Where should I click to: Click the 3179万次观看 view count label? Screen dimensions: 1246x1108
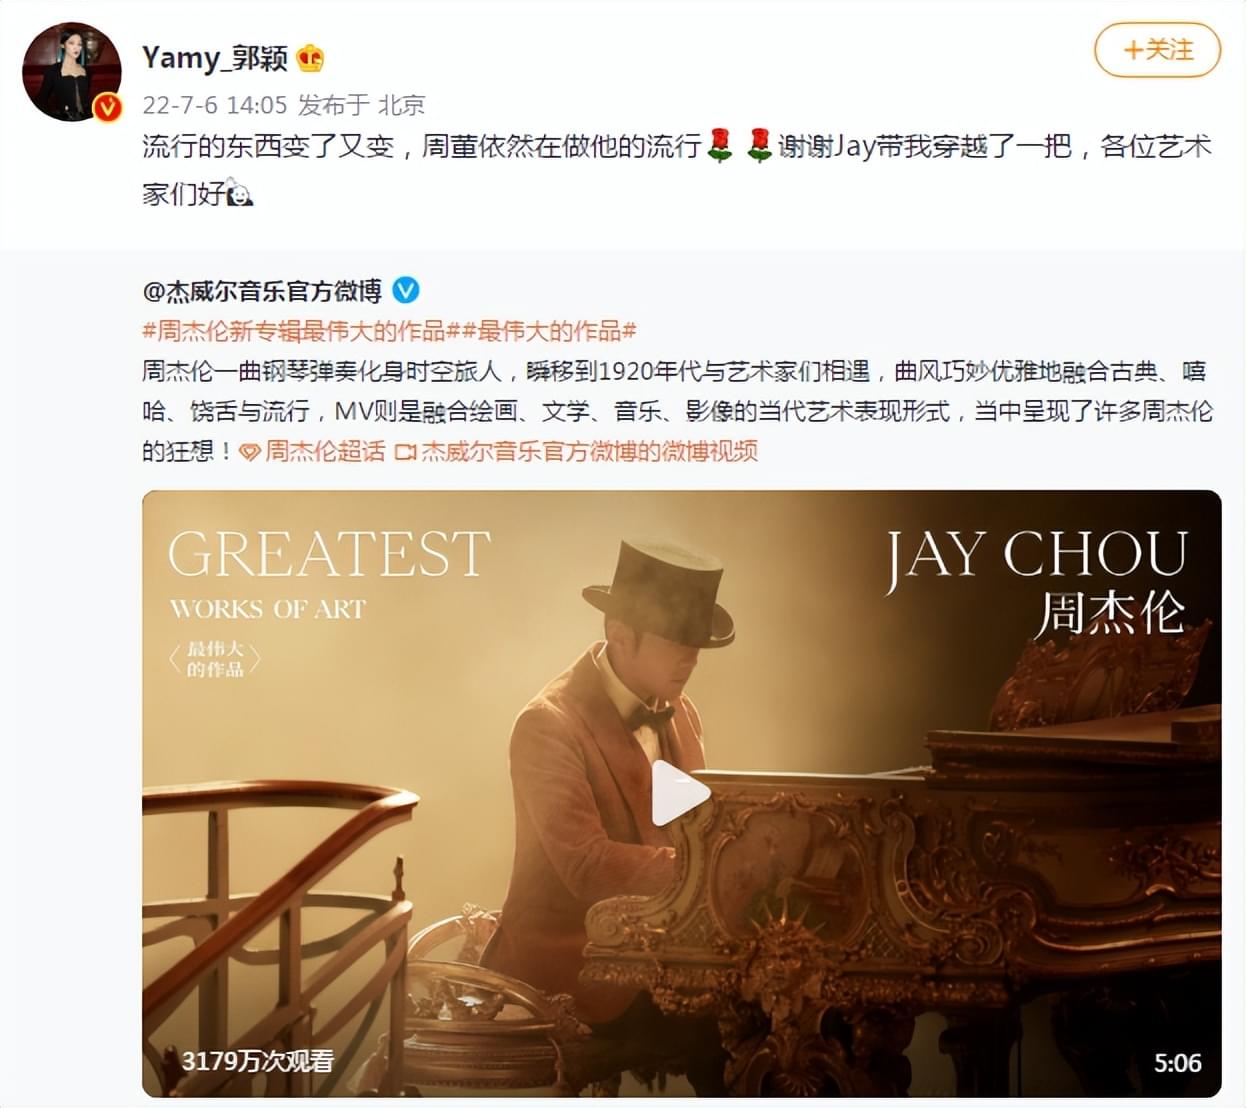[257, 1061]
